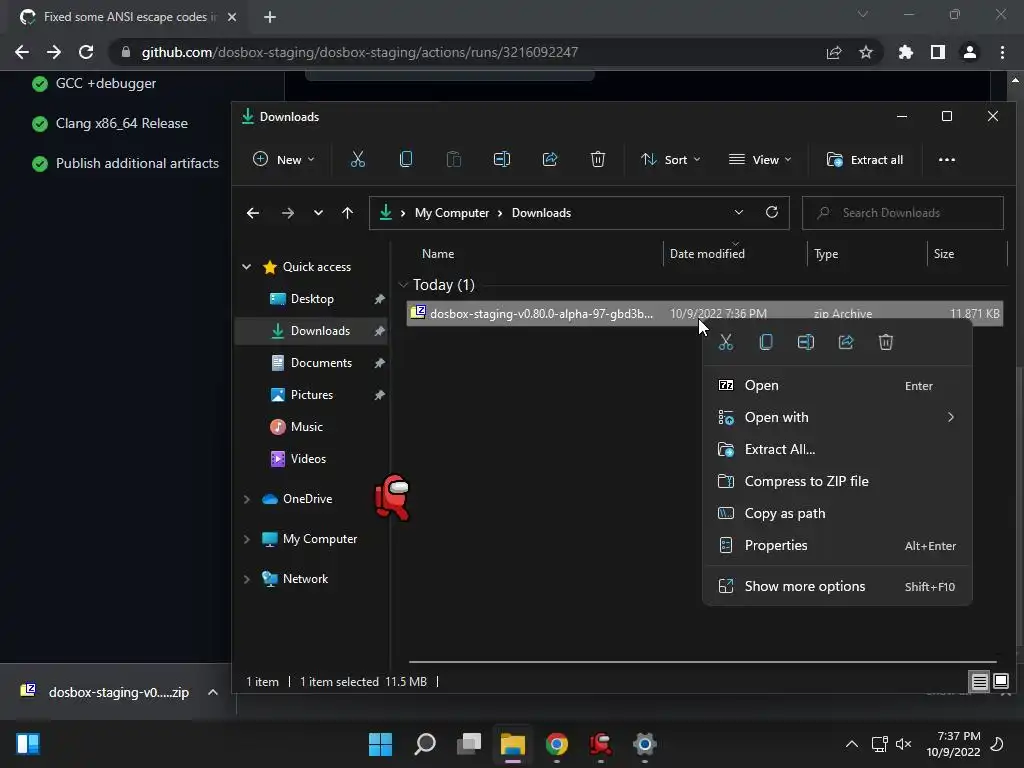
Task: Show hidden system tray icons
Action: tap(852, 744)
